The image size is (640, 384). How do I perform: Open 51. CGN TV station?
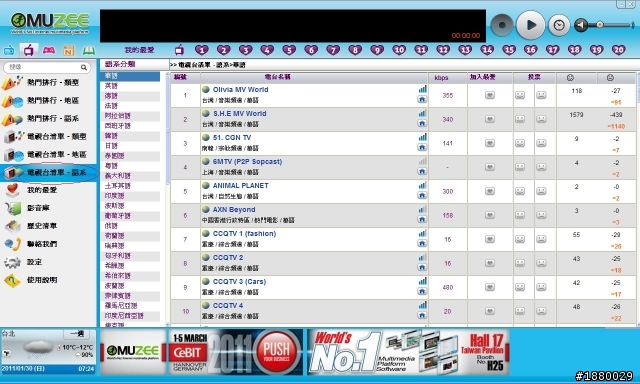click(232, 138)
